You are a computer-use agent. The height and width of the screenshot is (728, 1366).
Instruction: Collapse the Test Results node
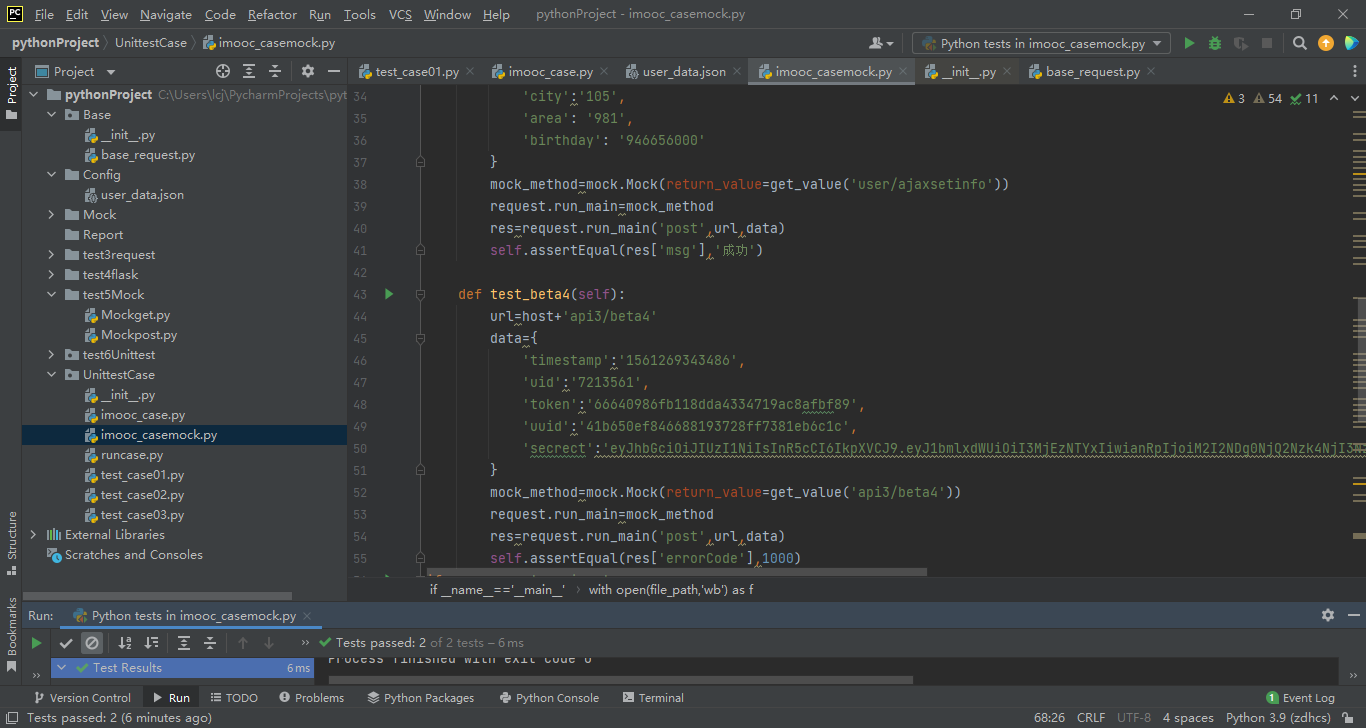(62, 668)
